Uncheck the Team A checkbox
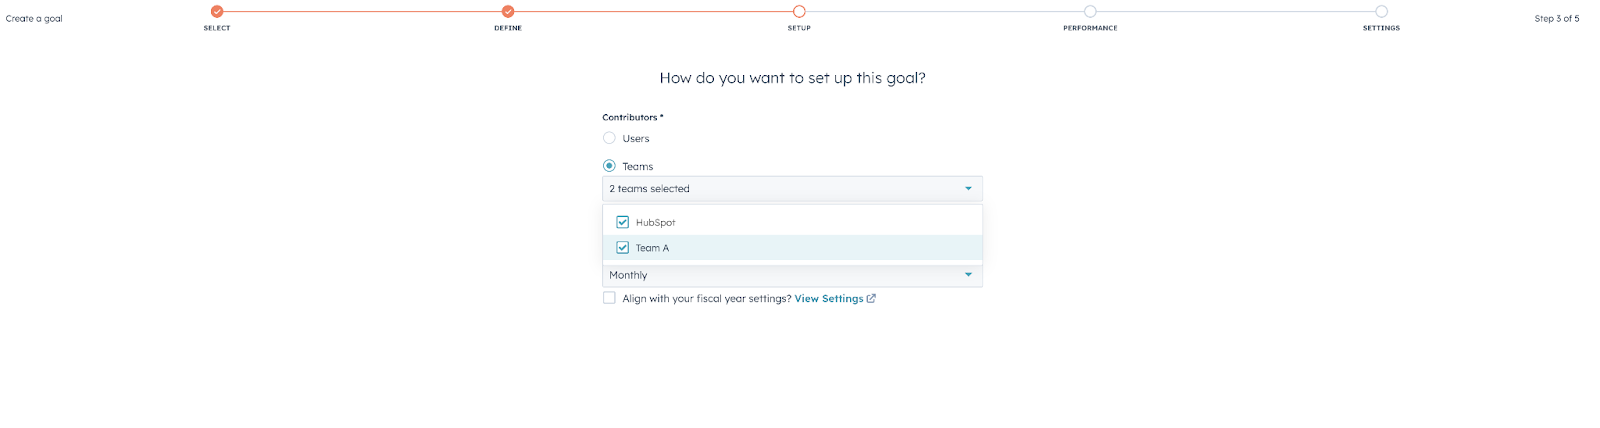Viewport: 1600px width, 428px height. coord(622,247)
